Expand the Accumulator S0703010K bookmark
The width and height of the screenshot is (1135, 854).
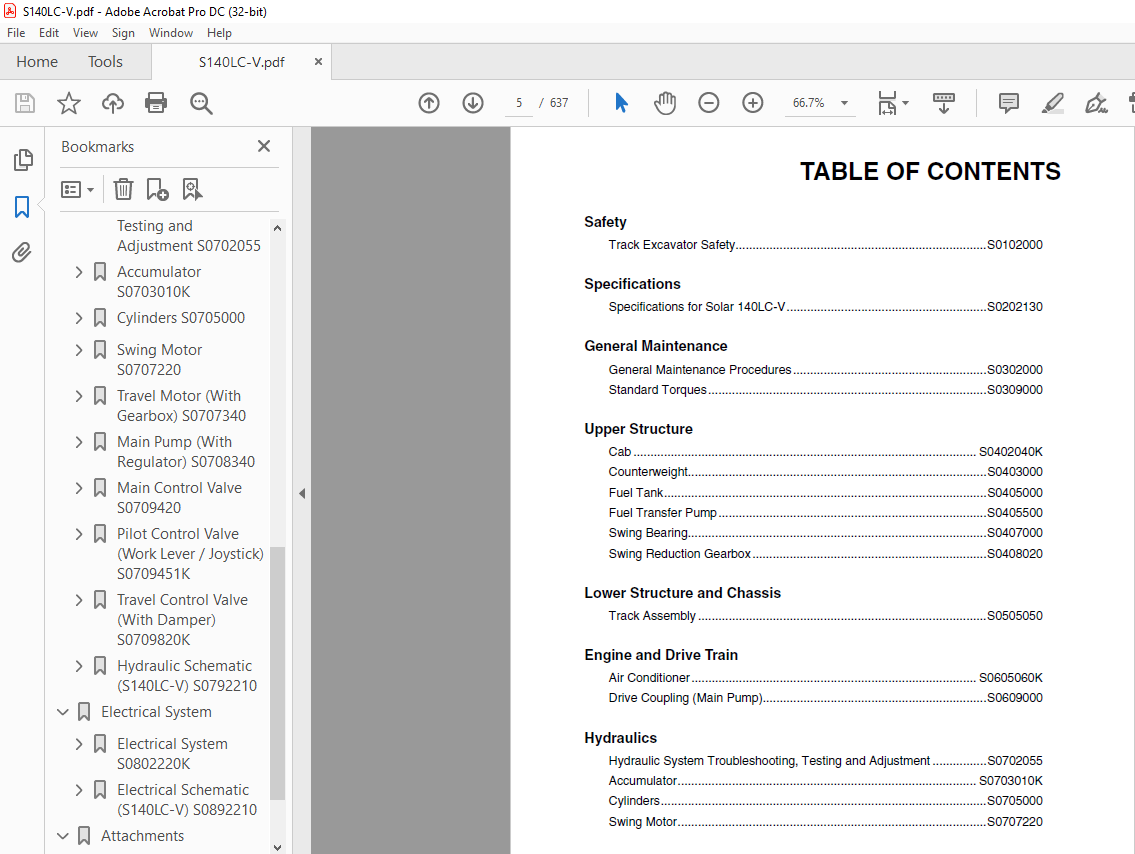coord(79,272)
